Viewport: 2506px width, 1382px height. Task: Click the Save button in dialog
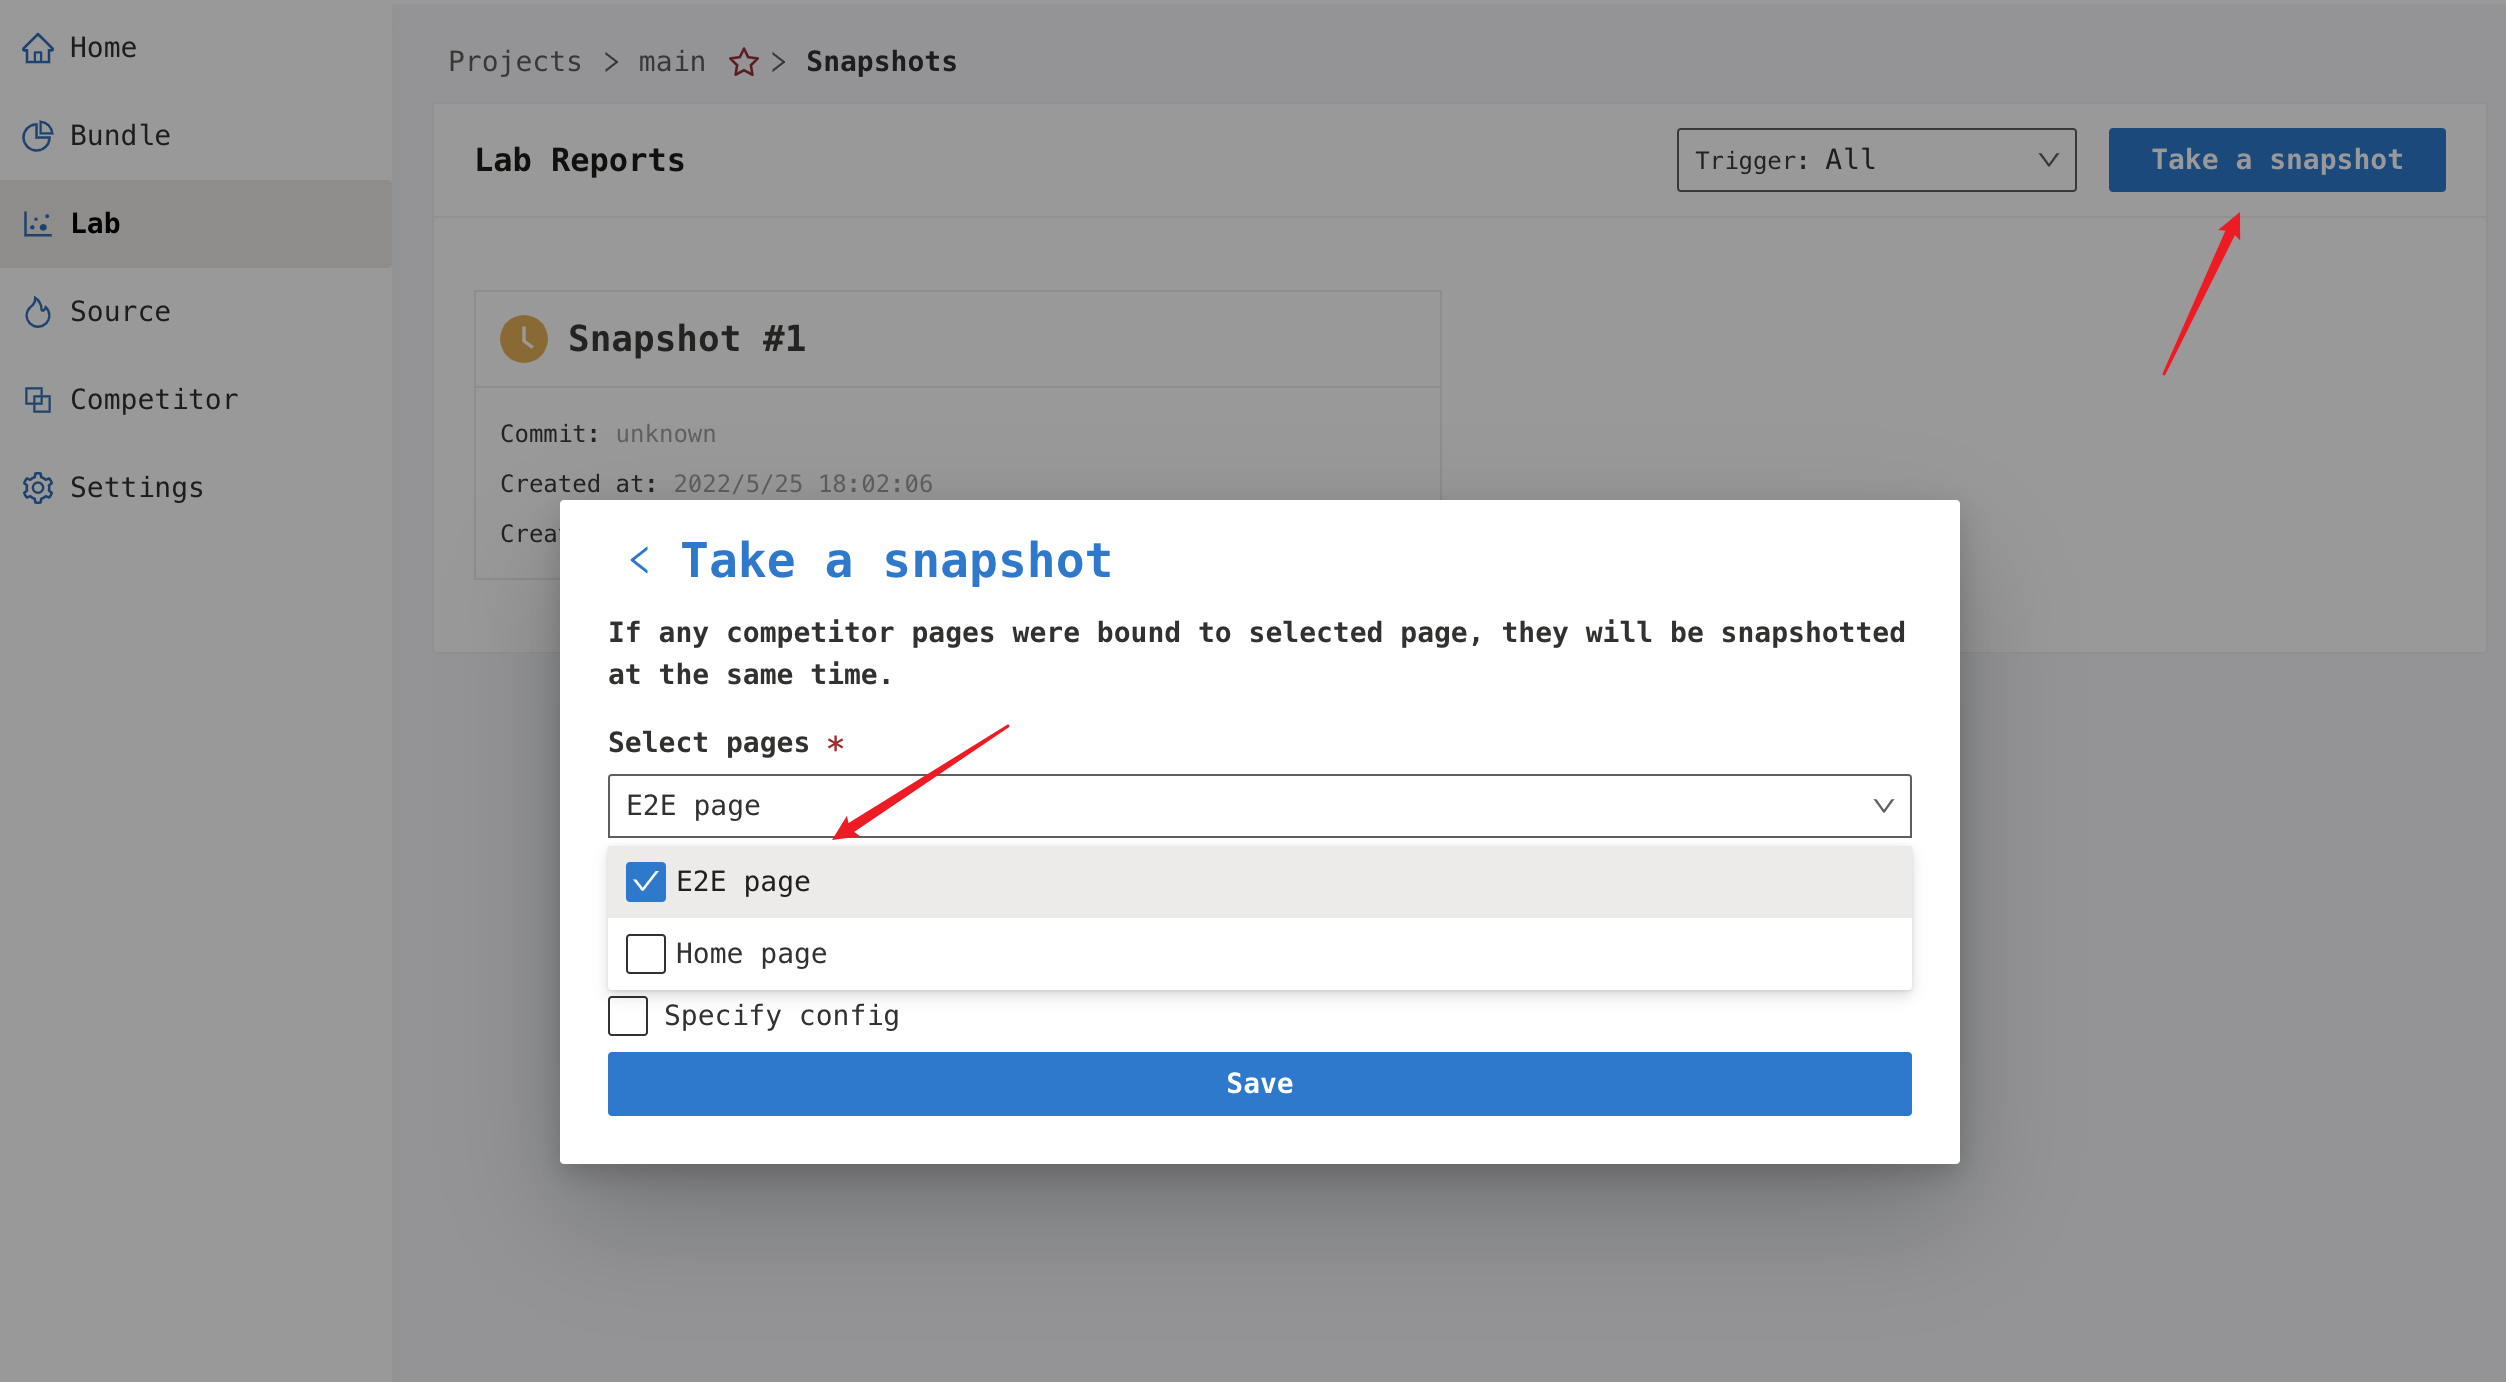pyautogui.click(x=1259, y=1082)
